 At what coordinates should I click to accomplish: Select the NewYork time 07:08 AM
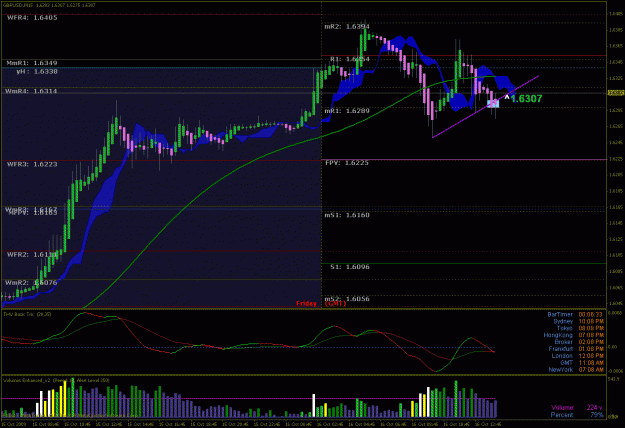(x=591, y=370)
